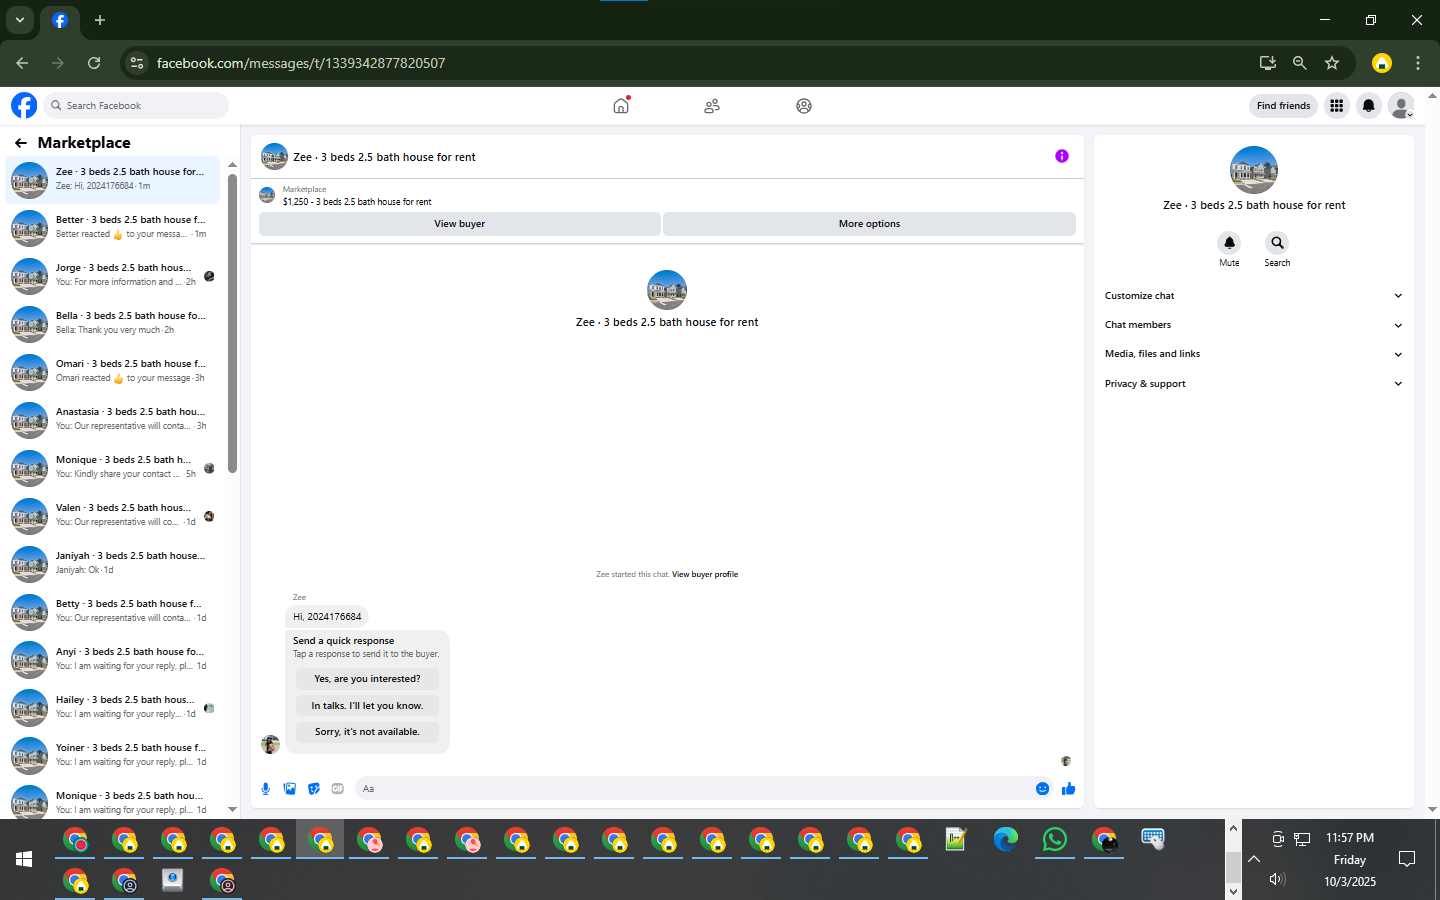Open the Anastasia chat in the list
The image size is (1440, 900).
[x=113, y=420]
